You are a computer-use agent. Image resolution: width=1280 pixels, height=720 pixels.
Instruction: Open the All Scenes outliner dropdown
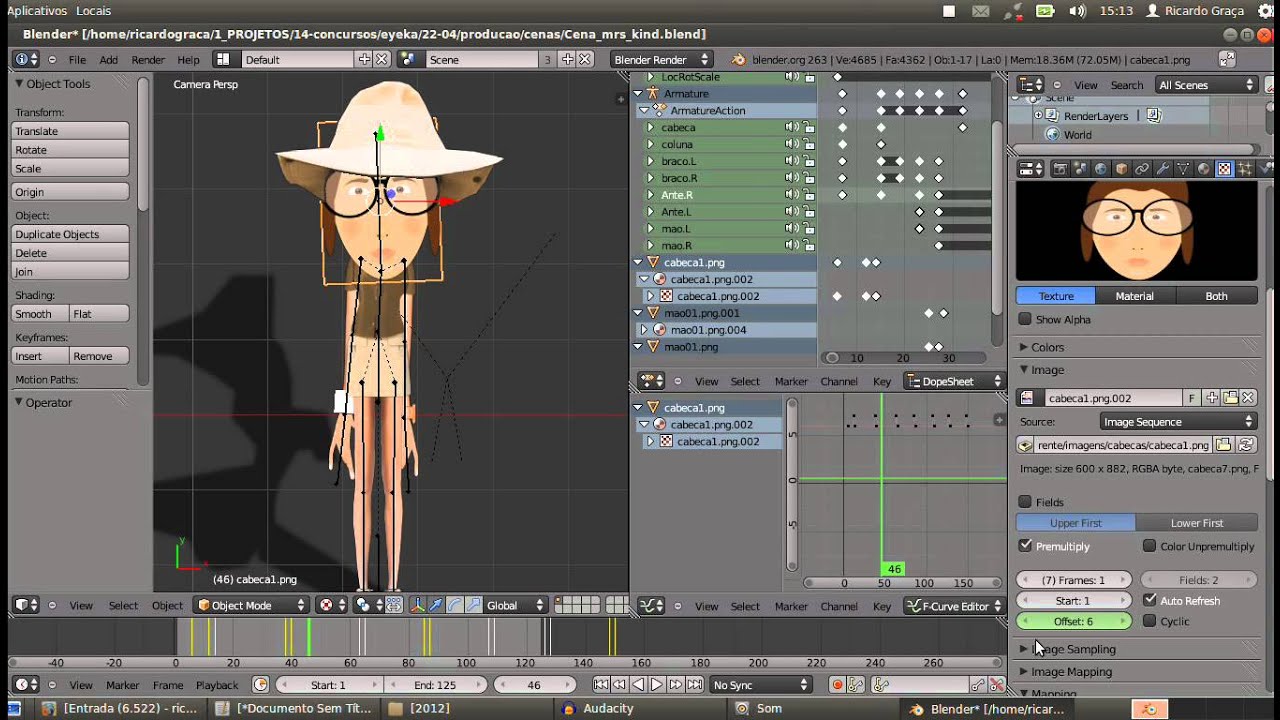pyautogui.click(x=1205, y=85)
